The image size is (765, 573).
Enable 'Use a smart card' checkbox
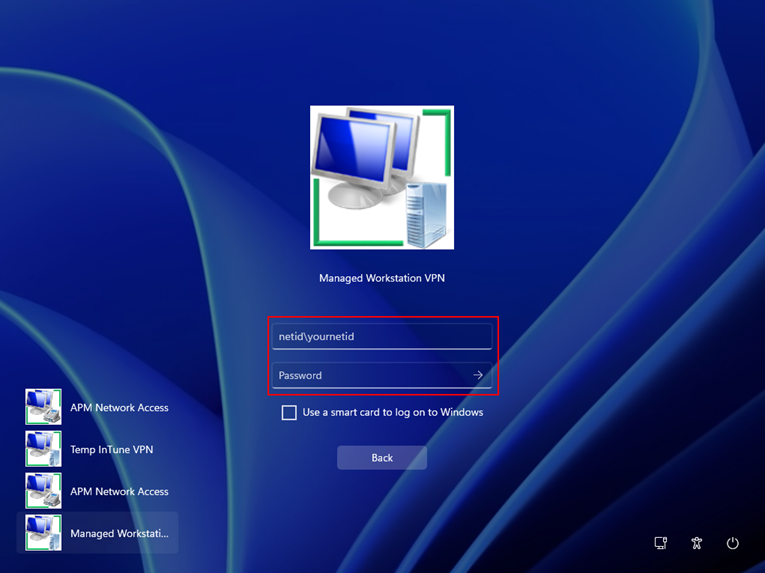[x=289, y=412]
